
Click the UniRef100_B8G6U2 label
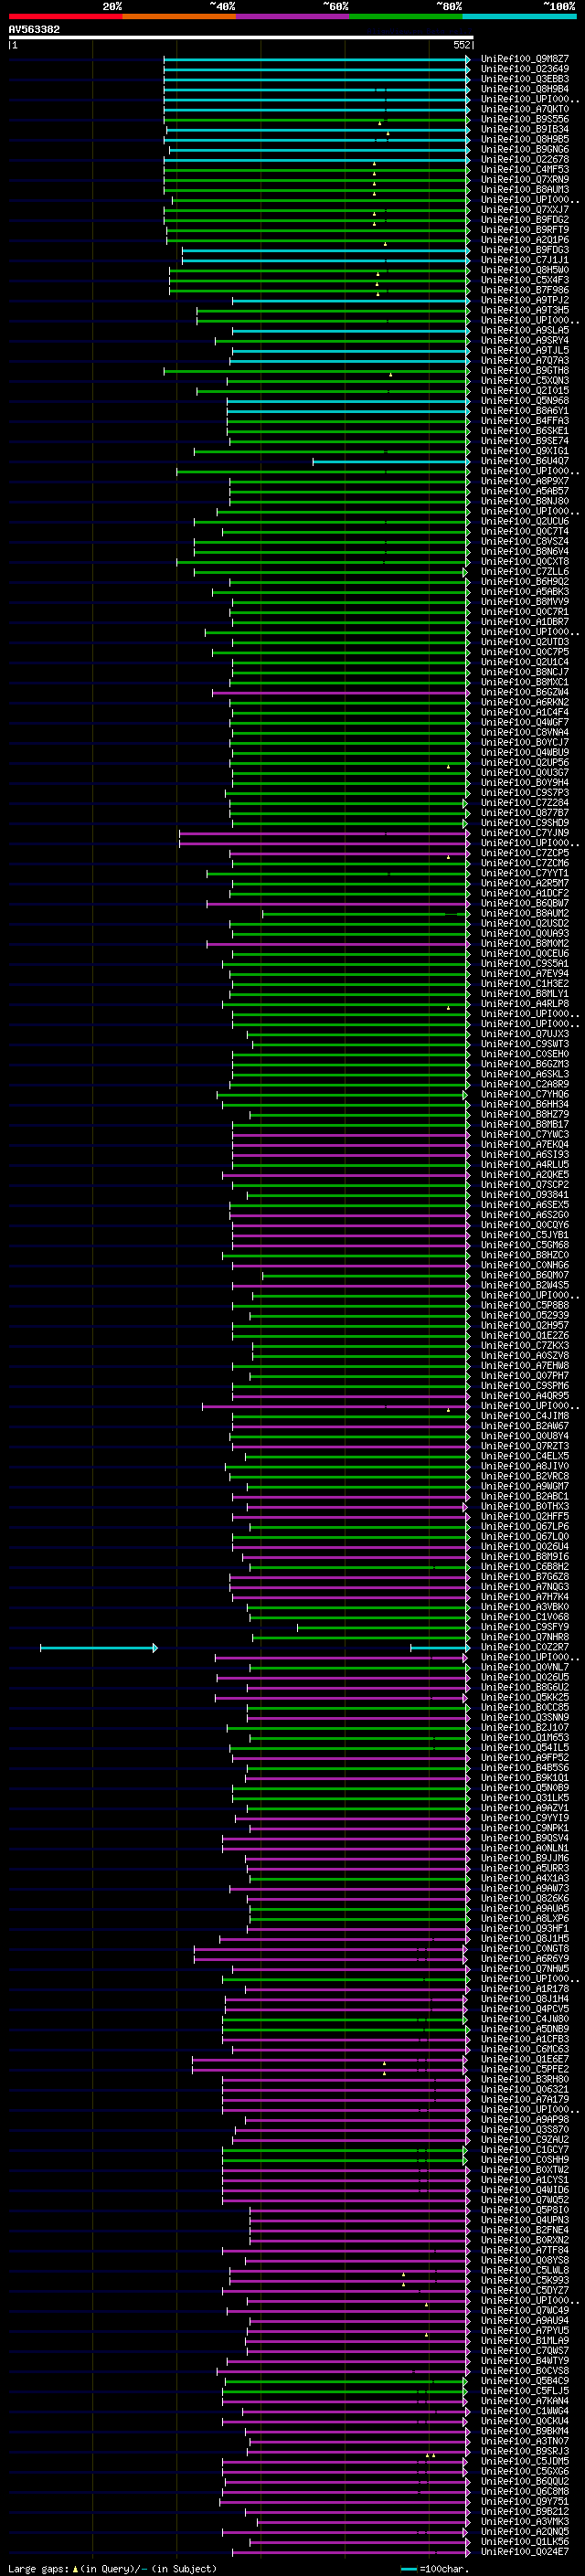point(525,1687)
